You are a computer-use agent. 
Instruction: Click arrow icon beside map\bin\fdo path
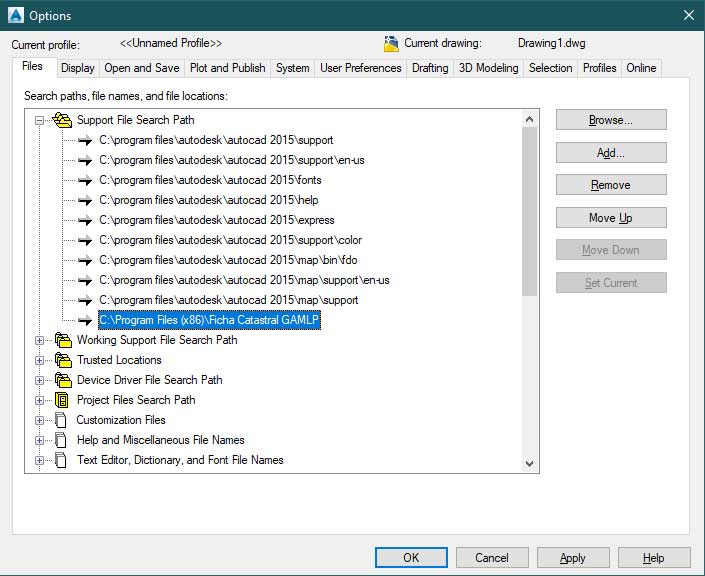(x=85, y=260)
